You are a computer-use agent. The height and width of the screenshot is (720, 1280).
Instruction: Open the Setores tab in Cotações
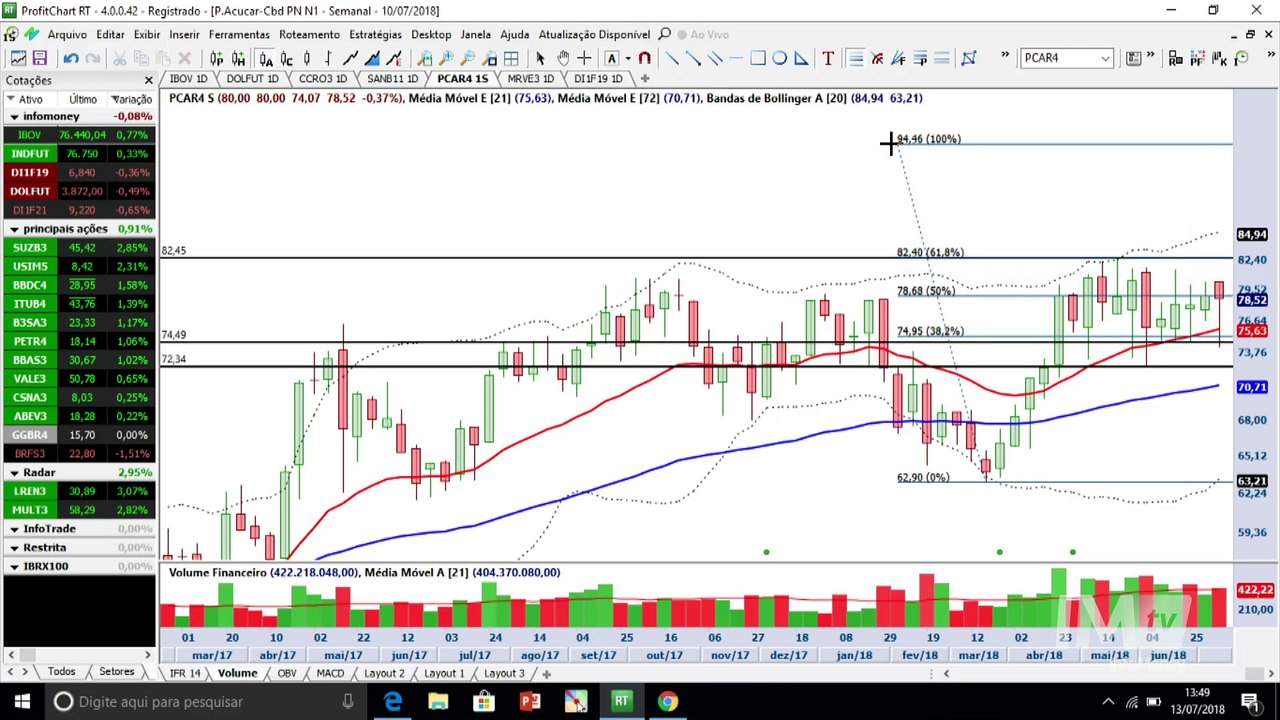pyautogui.click(x=116, y=672)
